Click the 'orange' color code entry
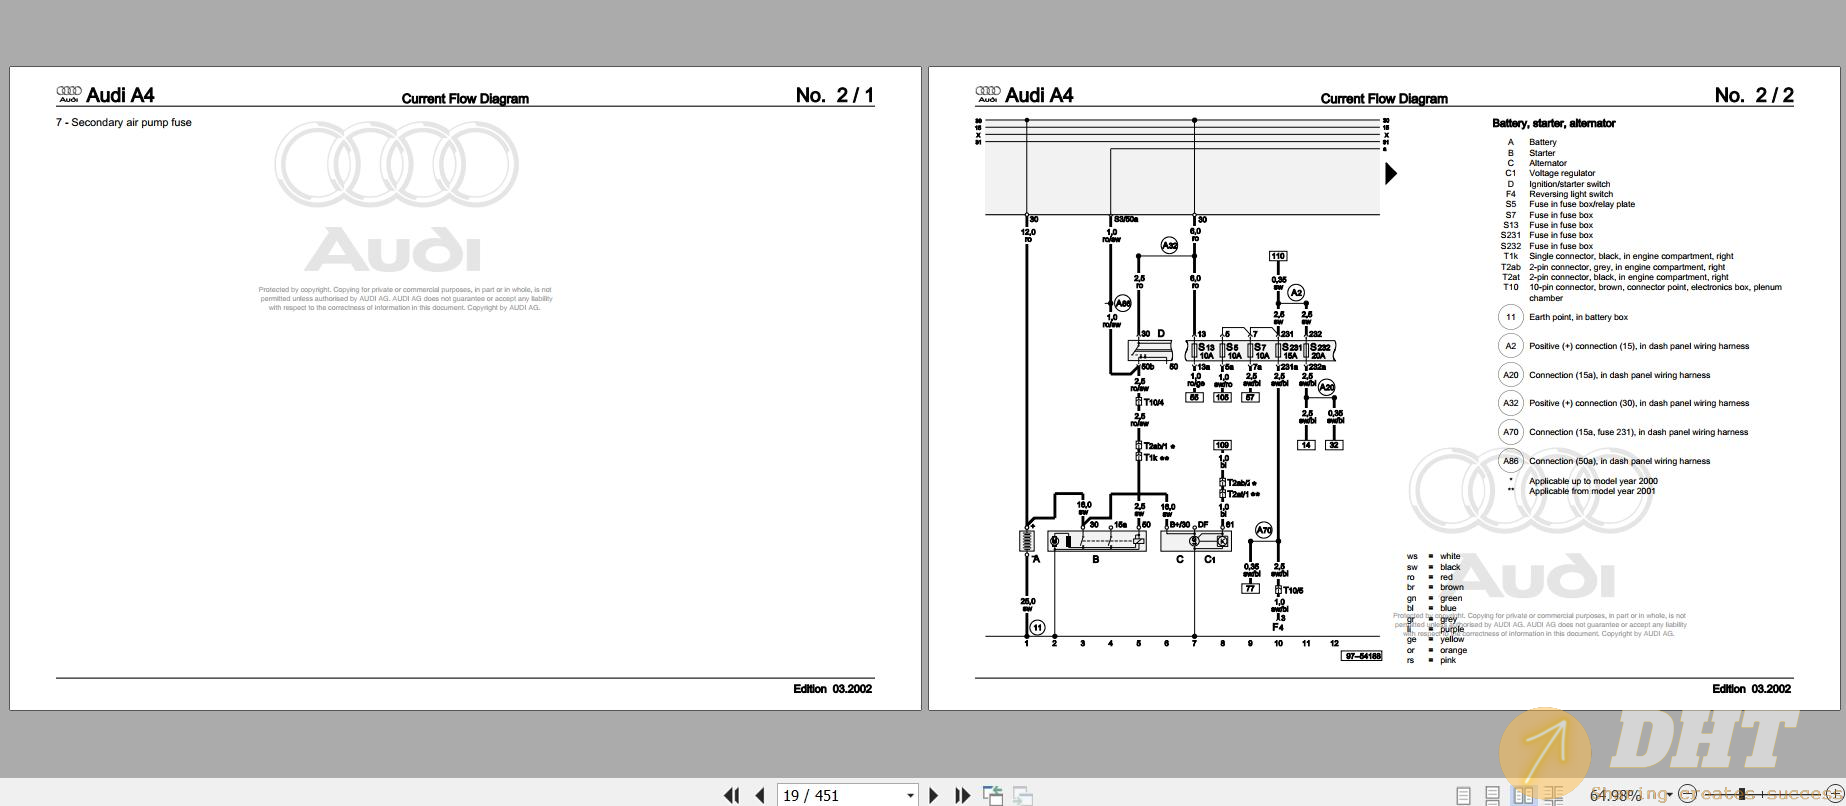This screenshot has height=806, width=1846. (1453, 650)
